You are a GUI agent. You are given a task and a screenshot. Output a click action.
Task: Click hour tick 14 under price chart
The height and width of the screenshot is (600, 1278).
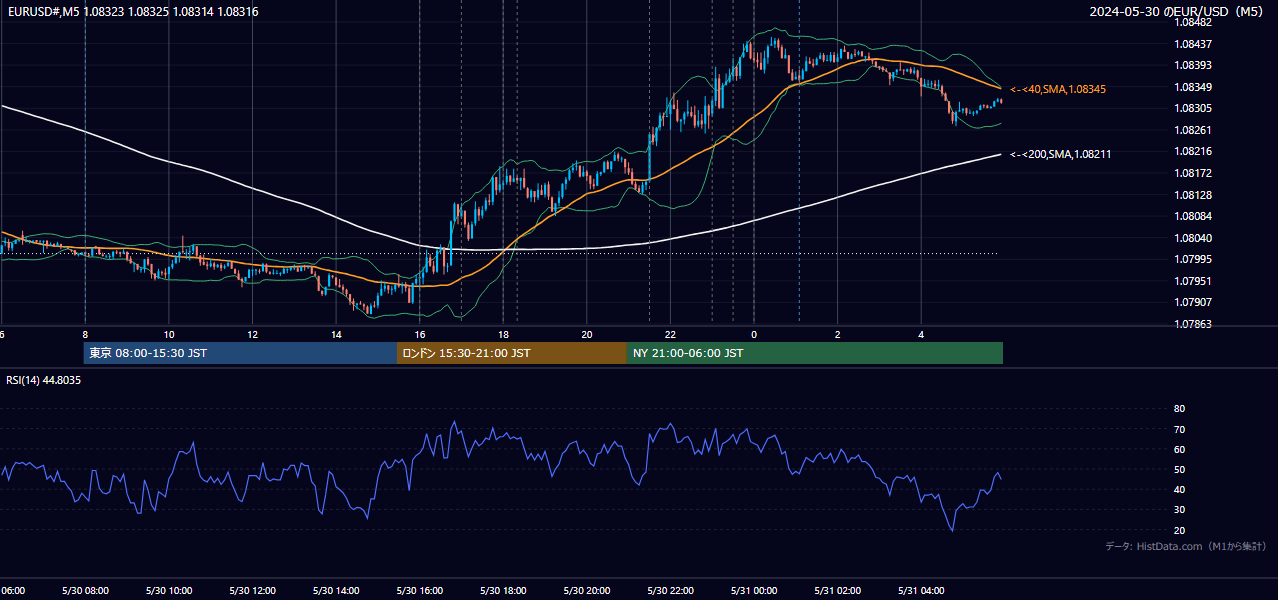point(336,334)
